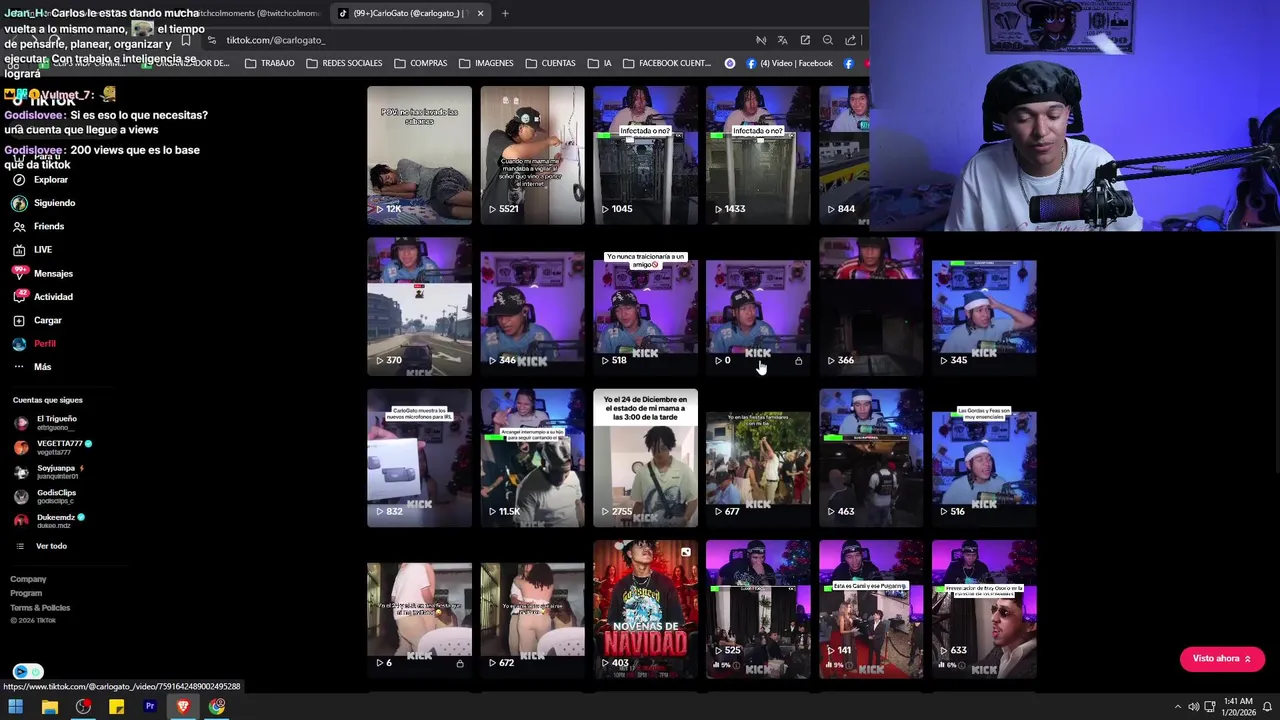This screenshot has height=720, width=1280.
Task: Open the dark video with 366 views
Action: click(871, 307)
